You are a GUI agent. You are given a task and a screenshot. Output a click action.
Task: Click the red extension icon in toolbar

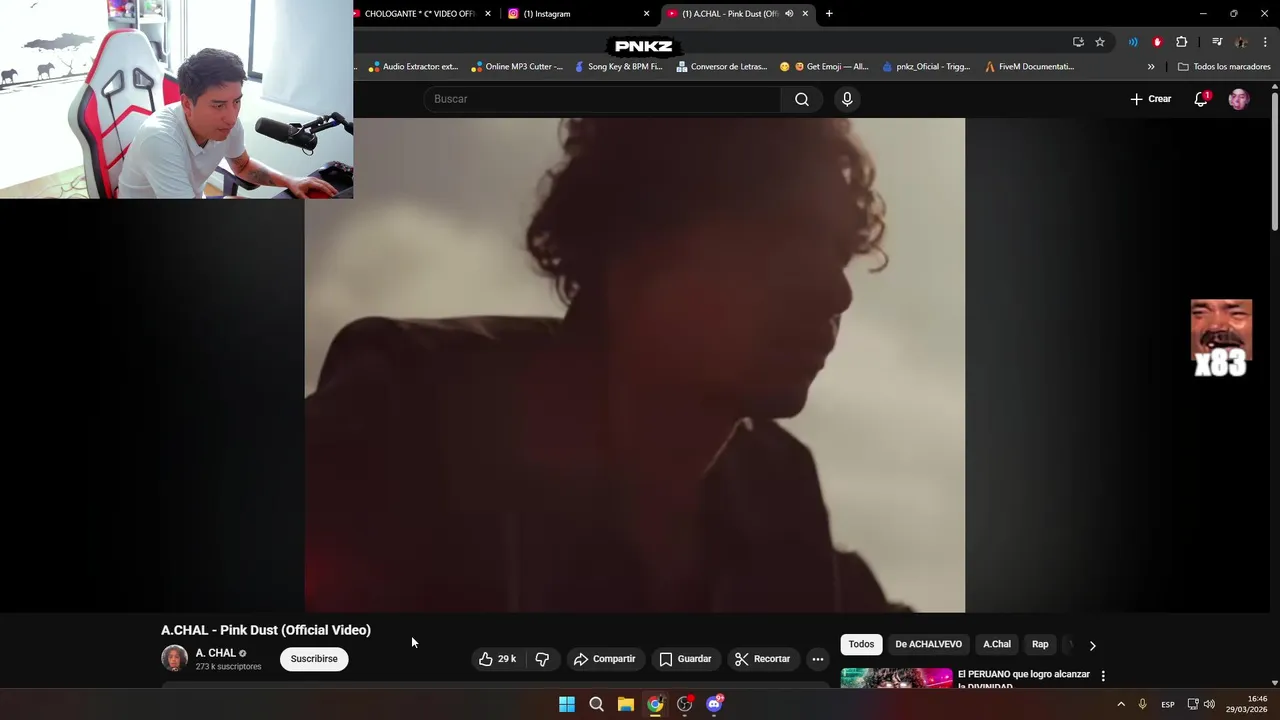click(x=1157, y=42)
